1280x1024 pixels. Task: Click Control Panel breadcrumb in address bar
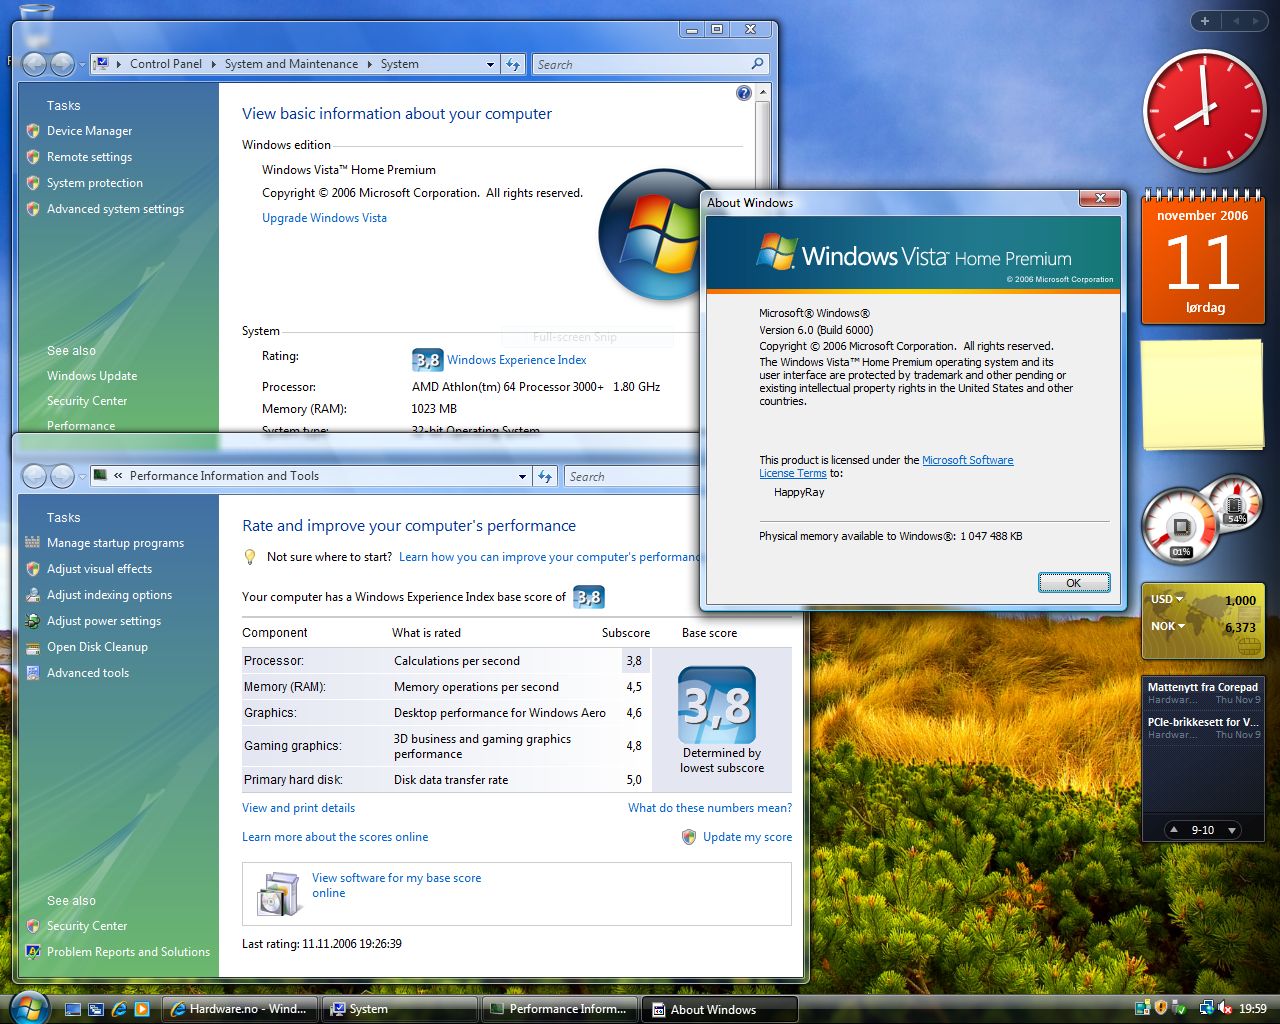[x=166, y=64]
